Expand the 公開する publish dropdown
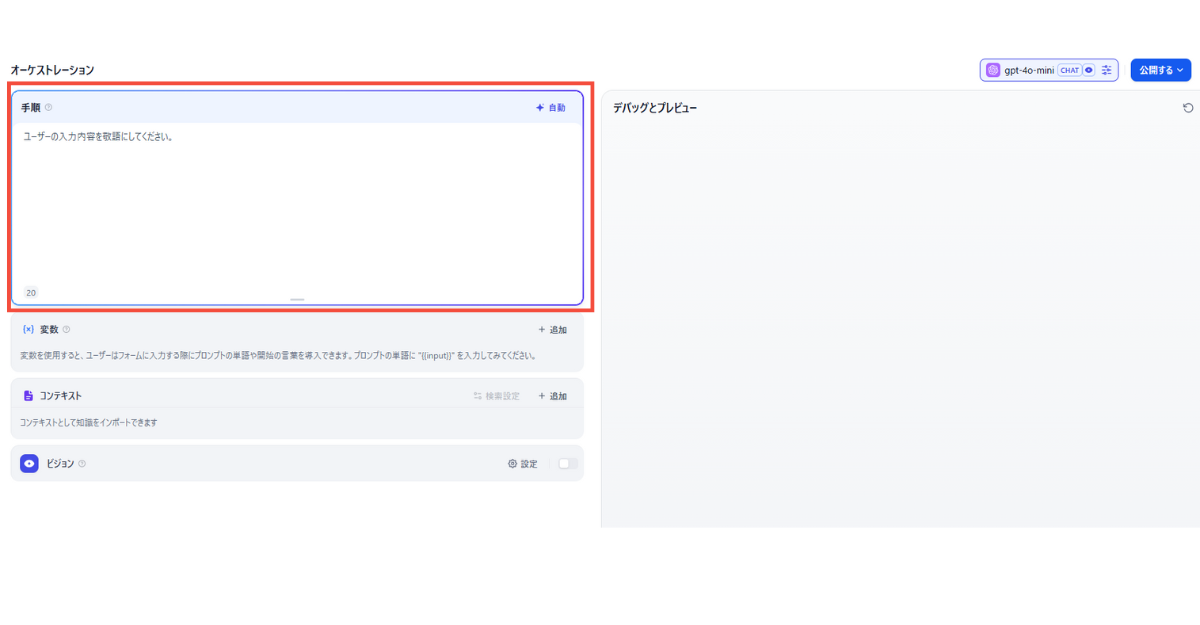1200x625 pixels. 1161,70
